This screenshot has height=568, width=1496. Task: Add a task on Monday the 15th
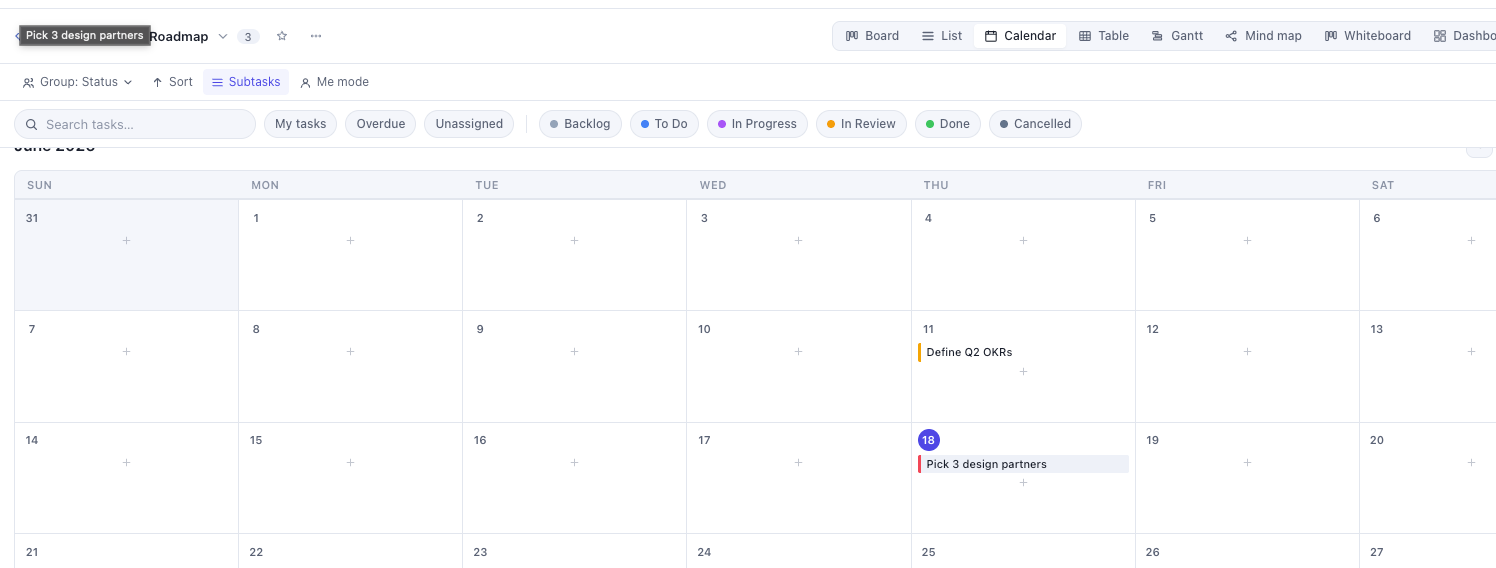350,463
